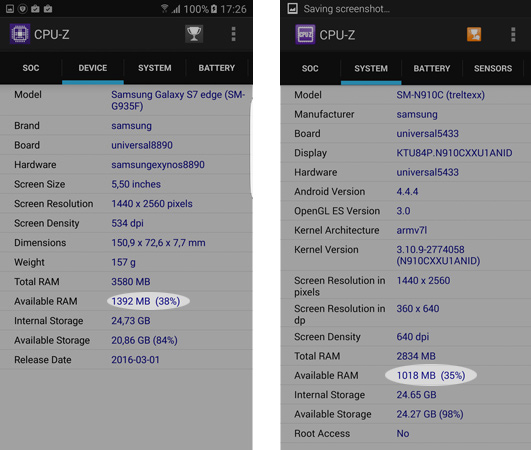This screenshot has height=450, width=531.
Task: Select available storage '24.27 GB (98%)'
Action: click(x=430, y=414)
